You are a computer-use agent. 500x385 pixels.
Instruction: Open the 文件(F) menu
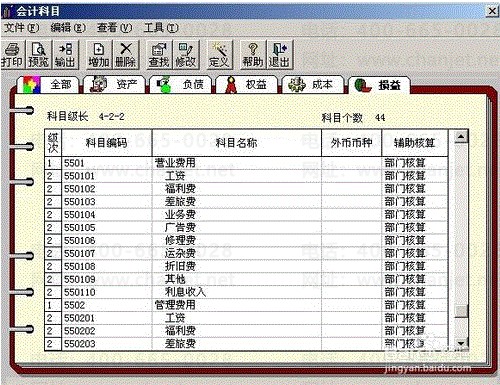21,28
